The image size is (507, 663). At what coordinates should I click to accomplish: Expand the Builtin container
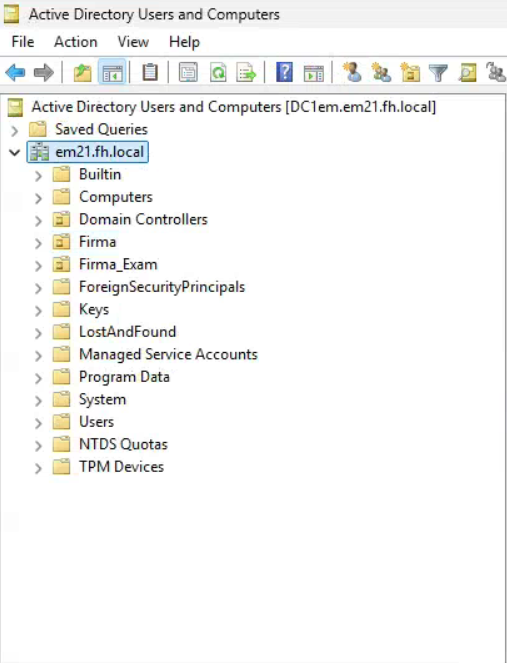coord(38,175)
